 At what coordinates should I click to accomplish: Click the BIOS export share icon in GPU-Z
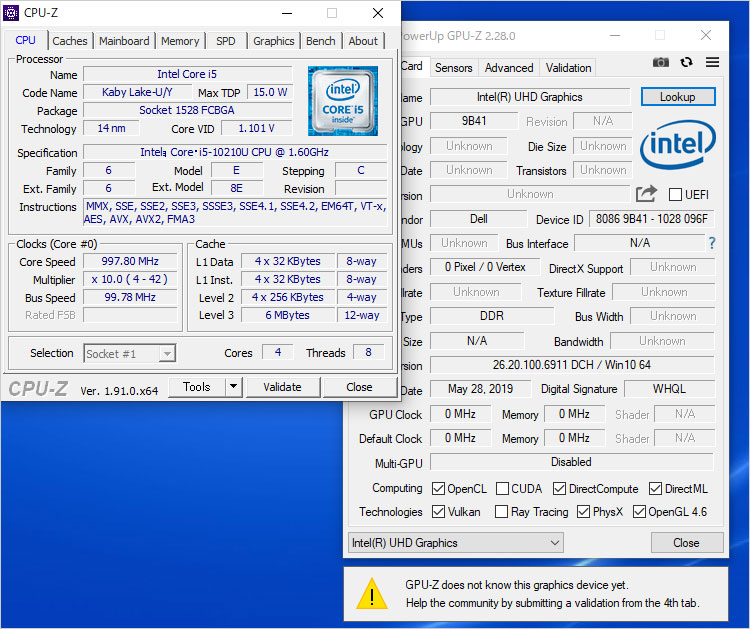point(646,194)
